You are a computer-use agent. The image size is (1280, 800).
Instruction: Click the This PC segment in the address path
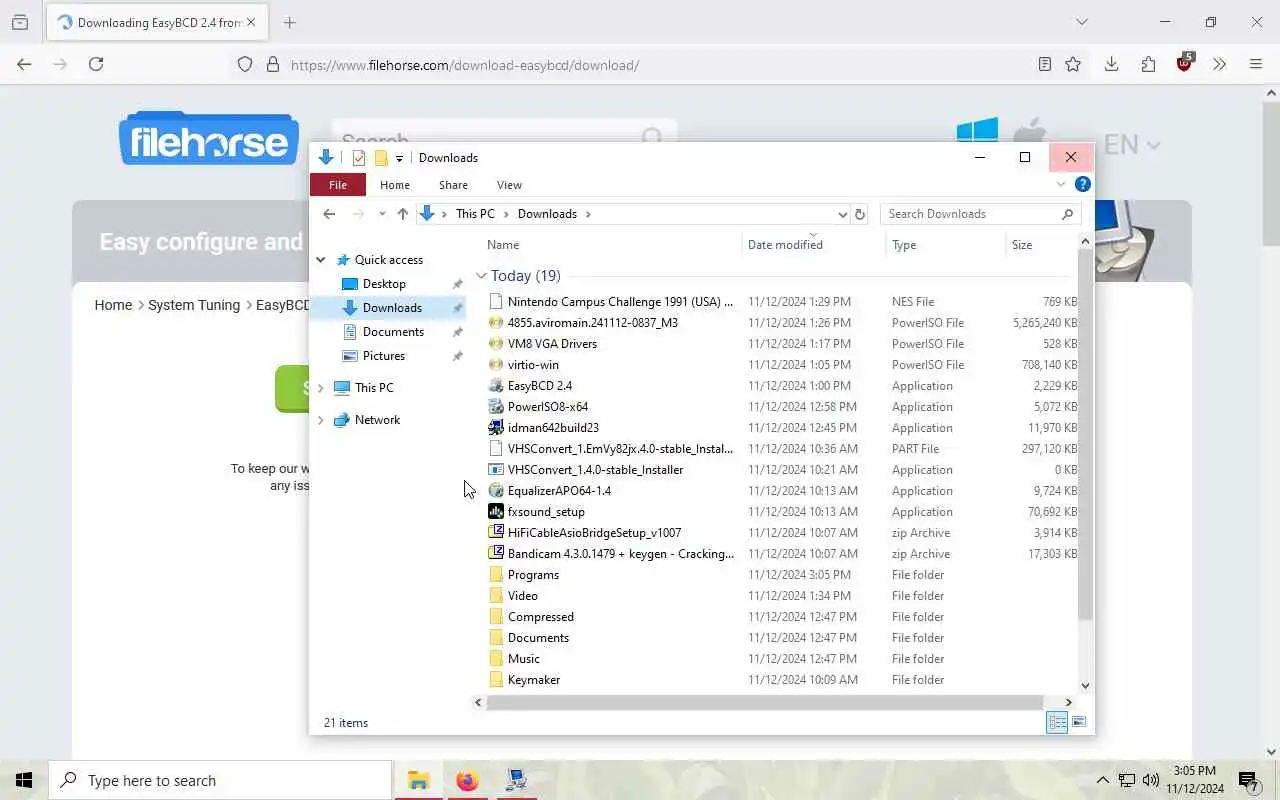[x=475, y=214]
